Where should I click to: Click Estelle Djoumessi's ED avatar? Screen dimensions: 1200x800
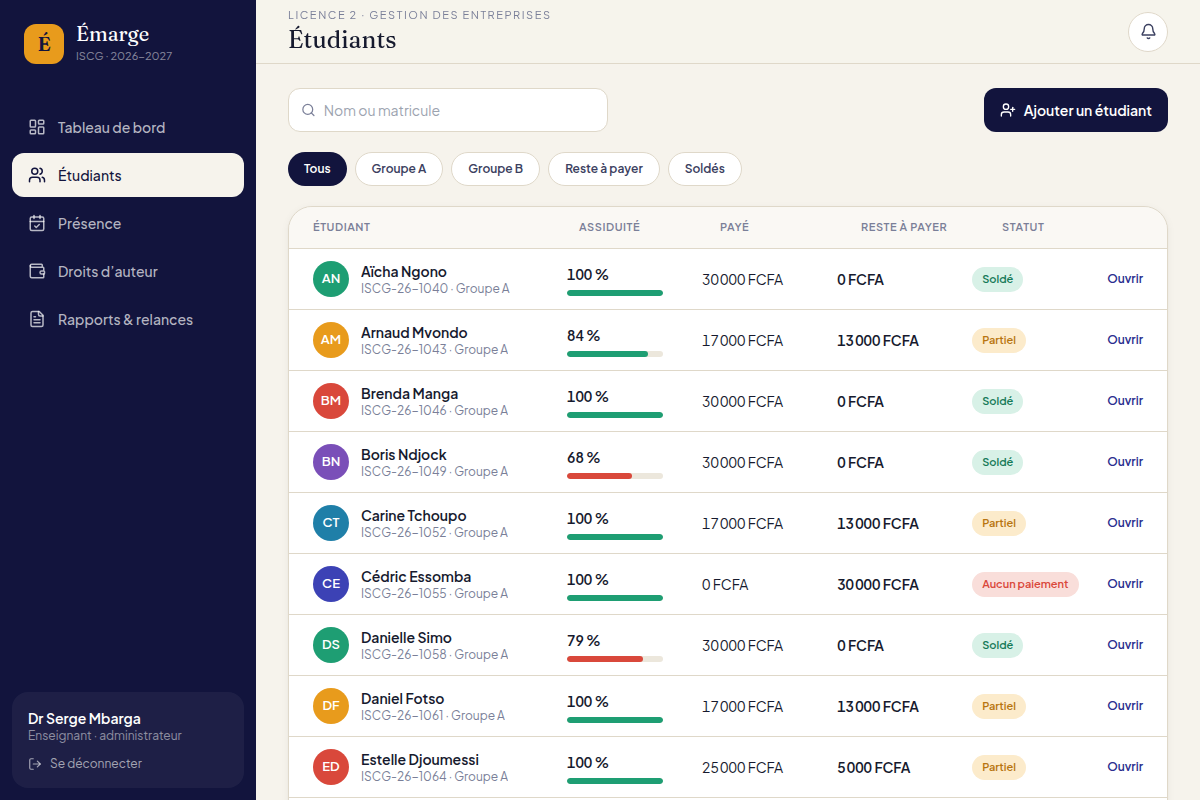(331, 767)
